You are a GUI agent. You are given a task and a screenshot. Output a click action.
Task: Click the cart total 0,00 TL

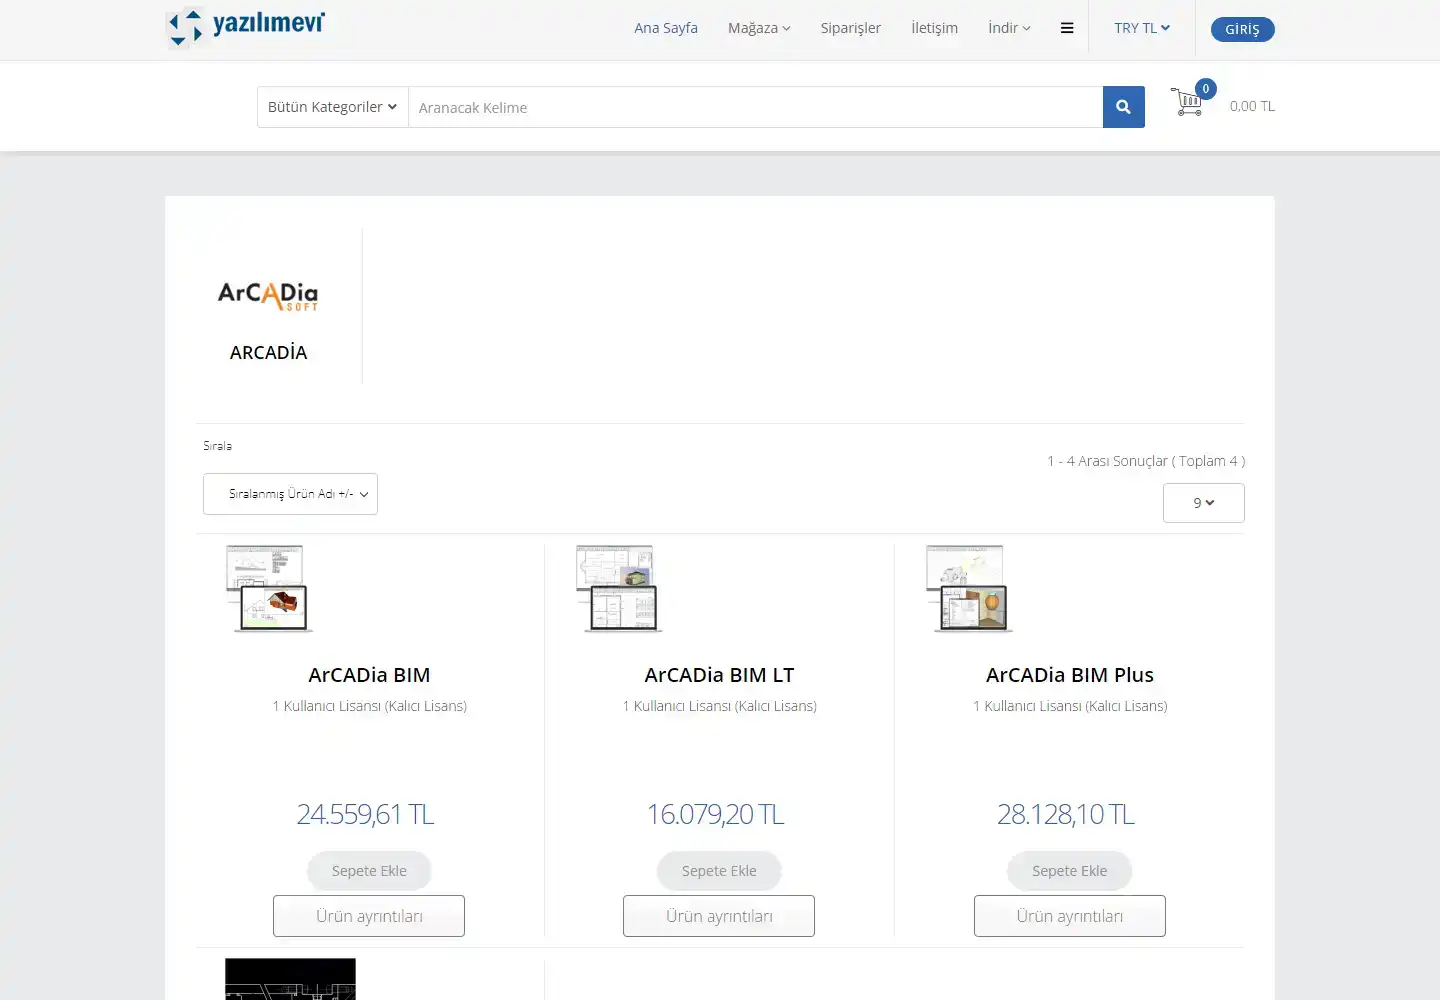(x=1252, y=106)
